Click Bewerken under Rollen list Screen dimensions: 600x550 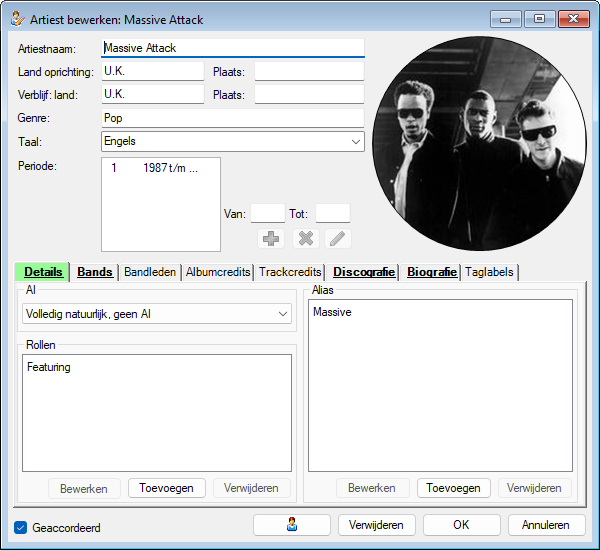(x=84, y=488)
